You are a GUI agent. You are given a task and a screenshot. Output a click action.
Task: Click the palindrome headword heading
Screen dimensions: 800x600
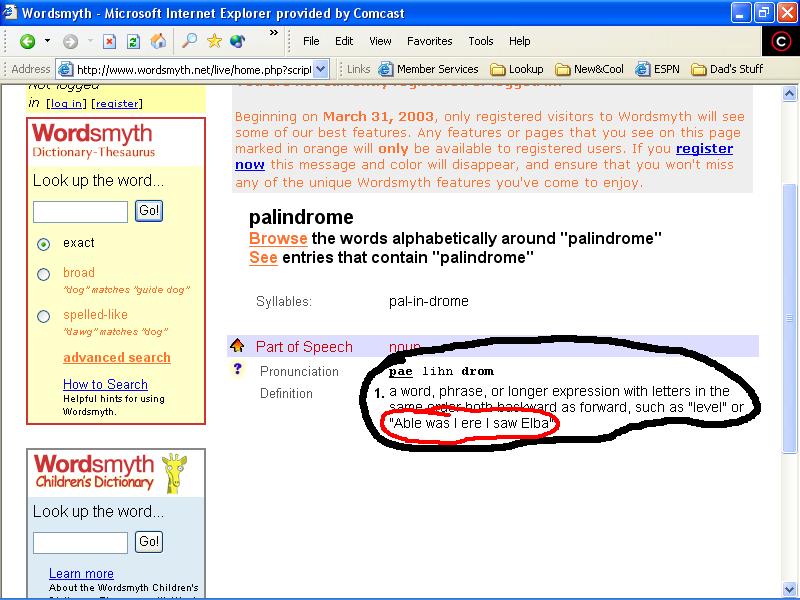point(301,218)
